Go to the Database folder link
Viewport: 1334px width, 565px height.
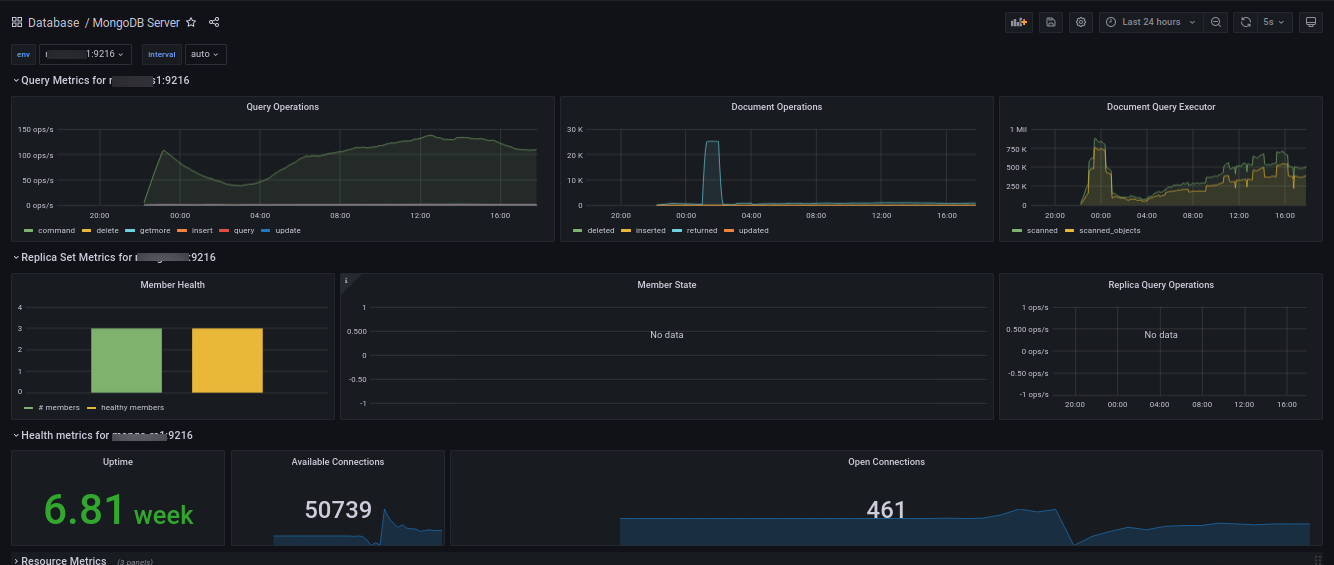click(x=53, y=22)
